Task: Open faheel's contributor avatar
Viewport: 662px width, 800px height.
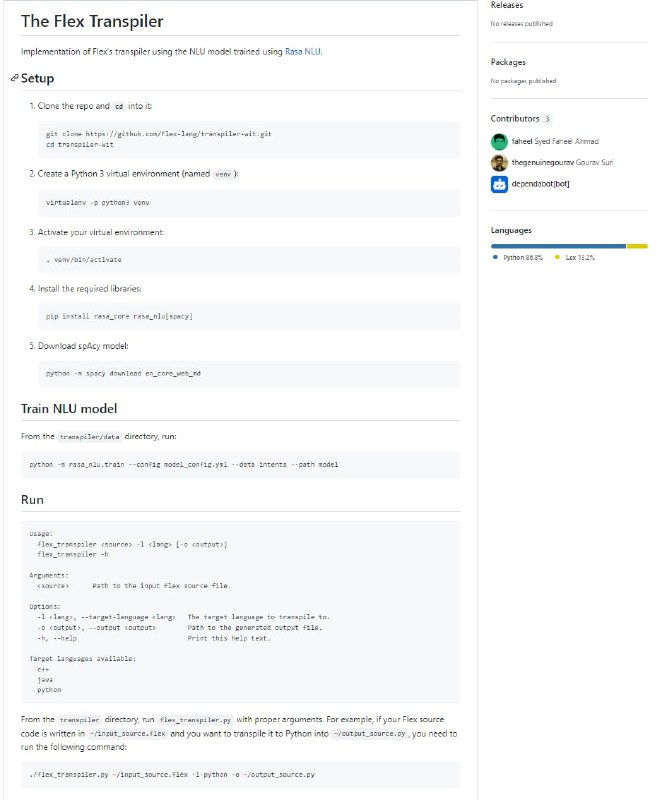Action: pyautogui.click(x=499, y=141)
